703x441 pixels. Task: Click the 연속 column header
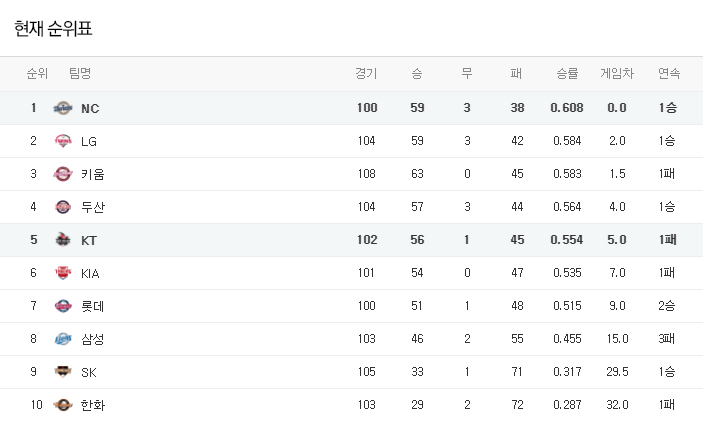(668, 73)
